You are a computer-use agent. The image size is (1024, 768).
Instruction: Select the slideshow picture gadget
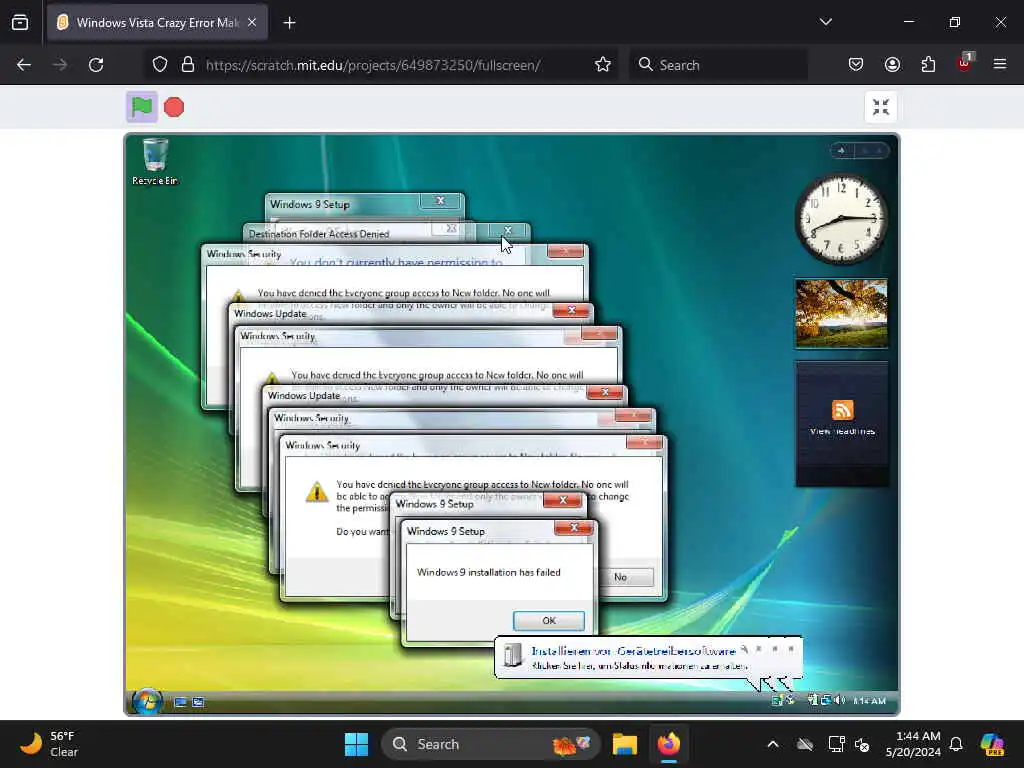click(x=841, y=313)
